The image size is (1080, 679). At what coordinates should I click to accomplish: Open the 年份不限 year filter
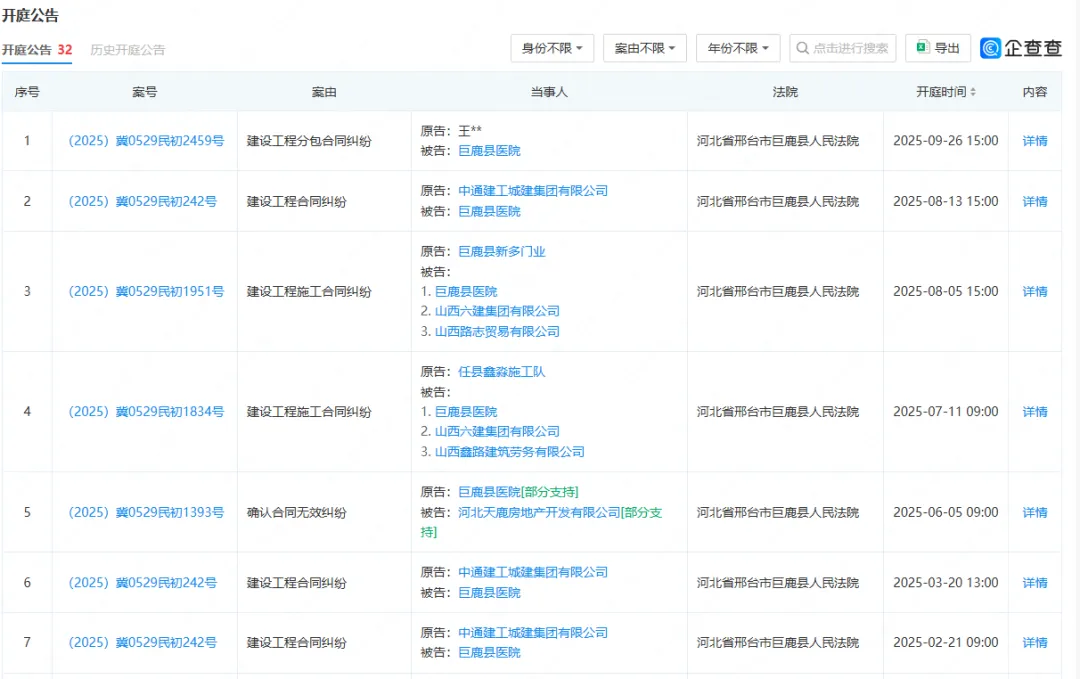click(738, 48)
